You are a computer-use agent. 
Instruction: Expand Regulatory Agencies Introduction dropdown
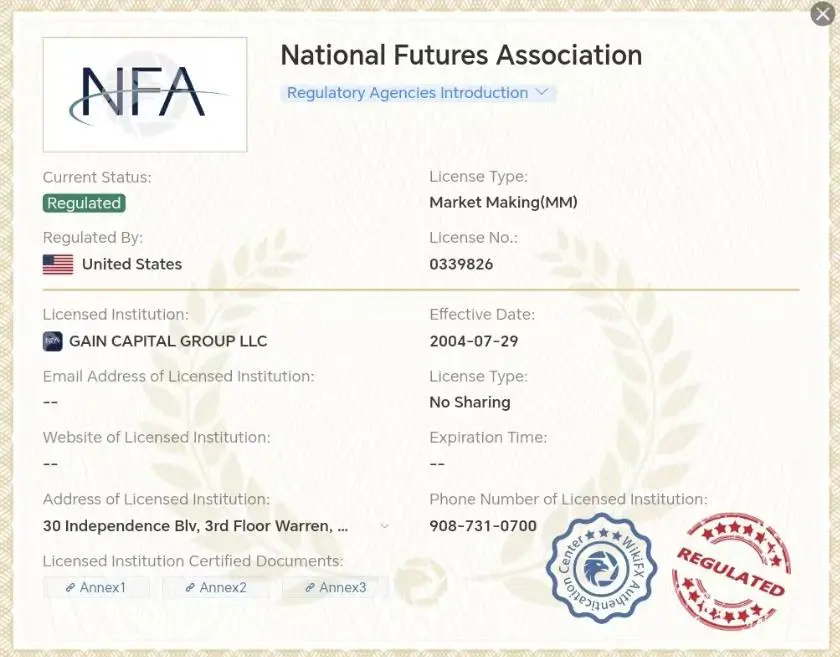tap(418, 93)
